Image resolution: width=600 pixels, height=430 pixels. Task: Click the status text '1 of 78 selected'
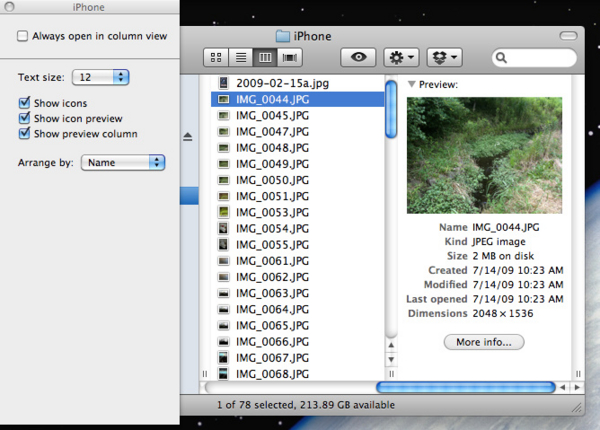pyautogui.click(x=256, y=405)
